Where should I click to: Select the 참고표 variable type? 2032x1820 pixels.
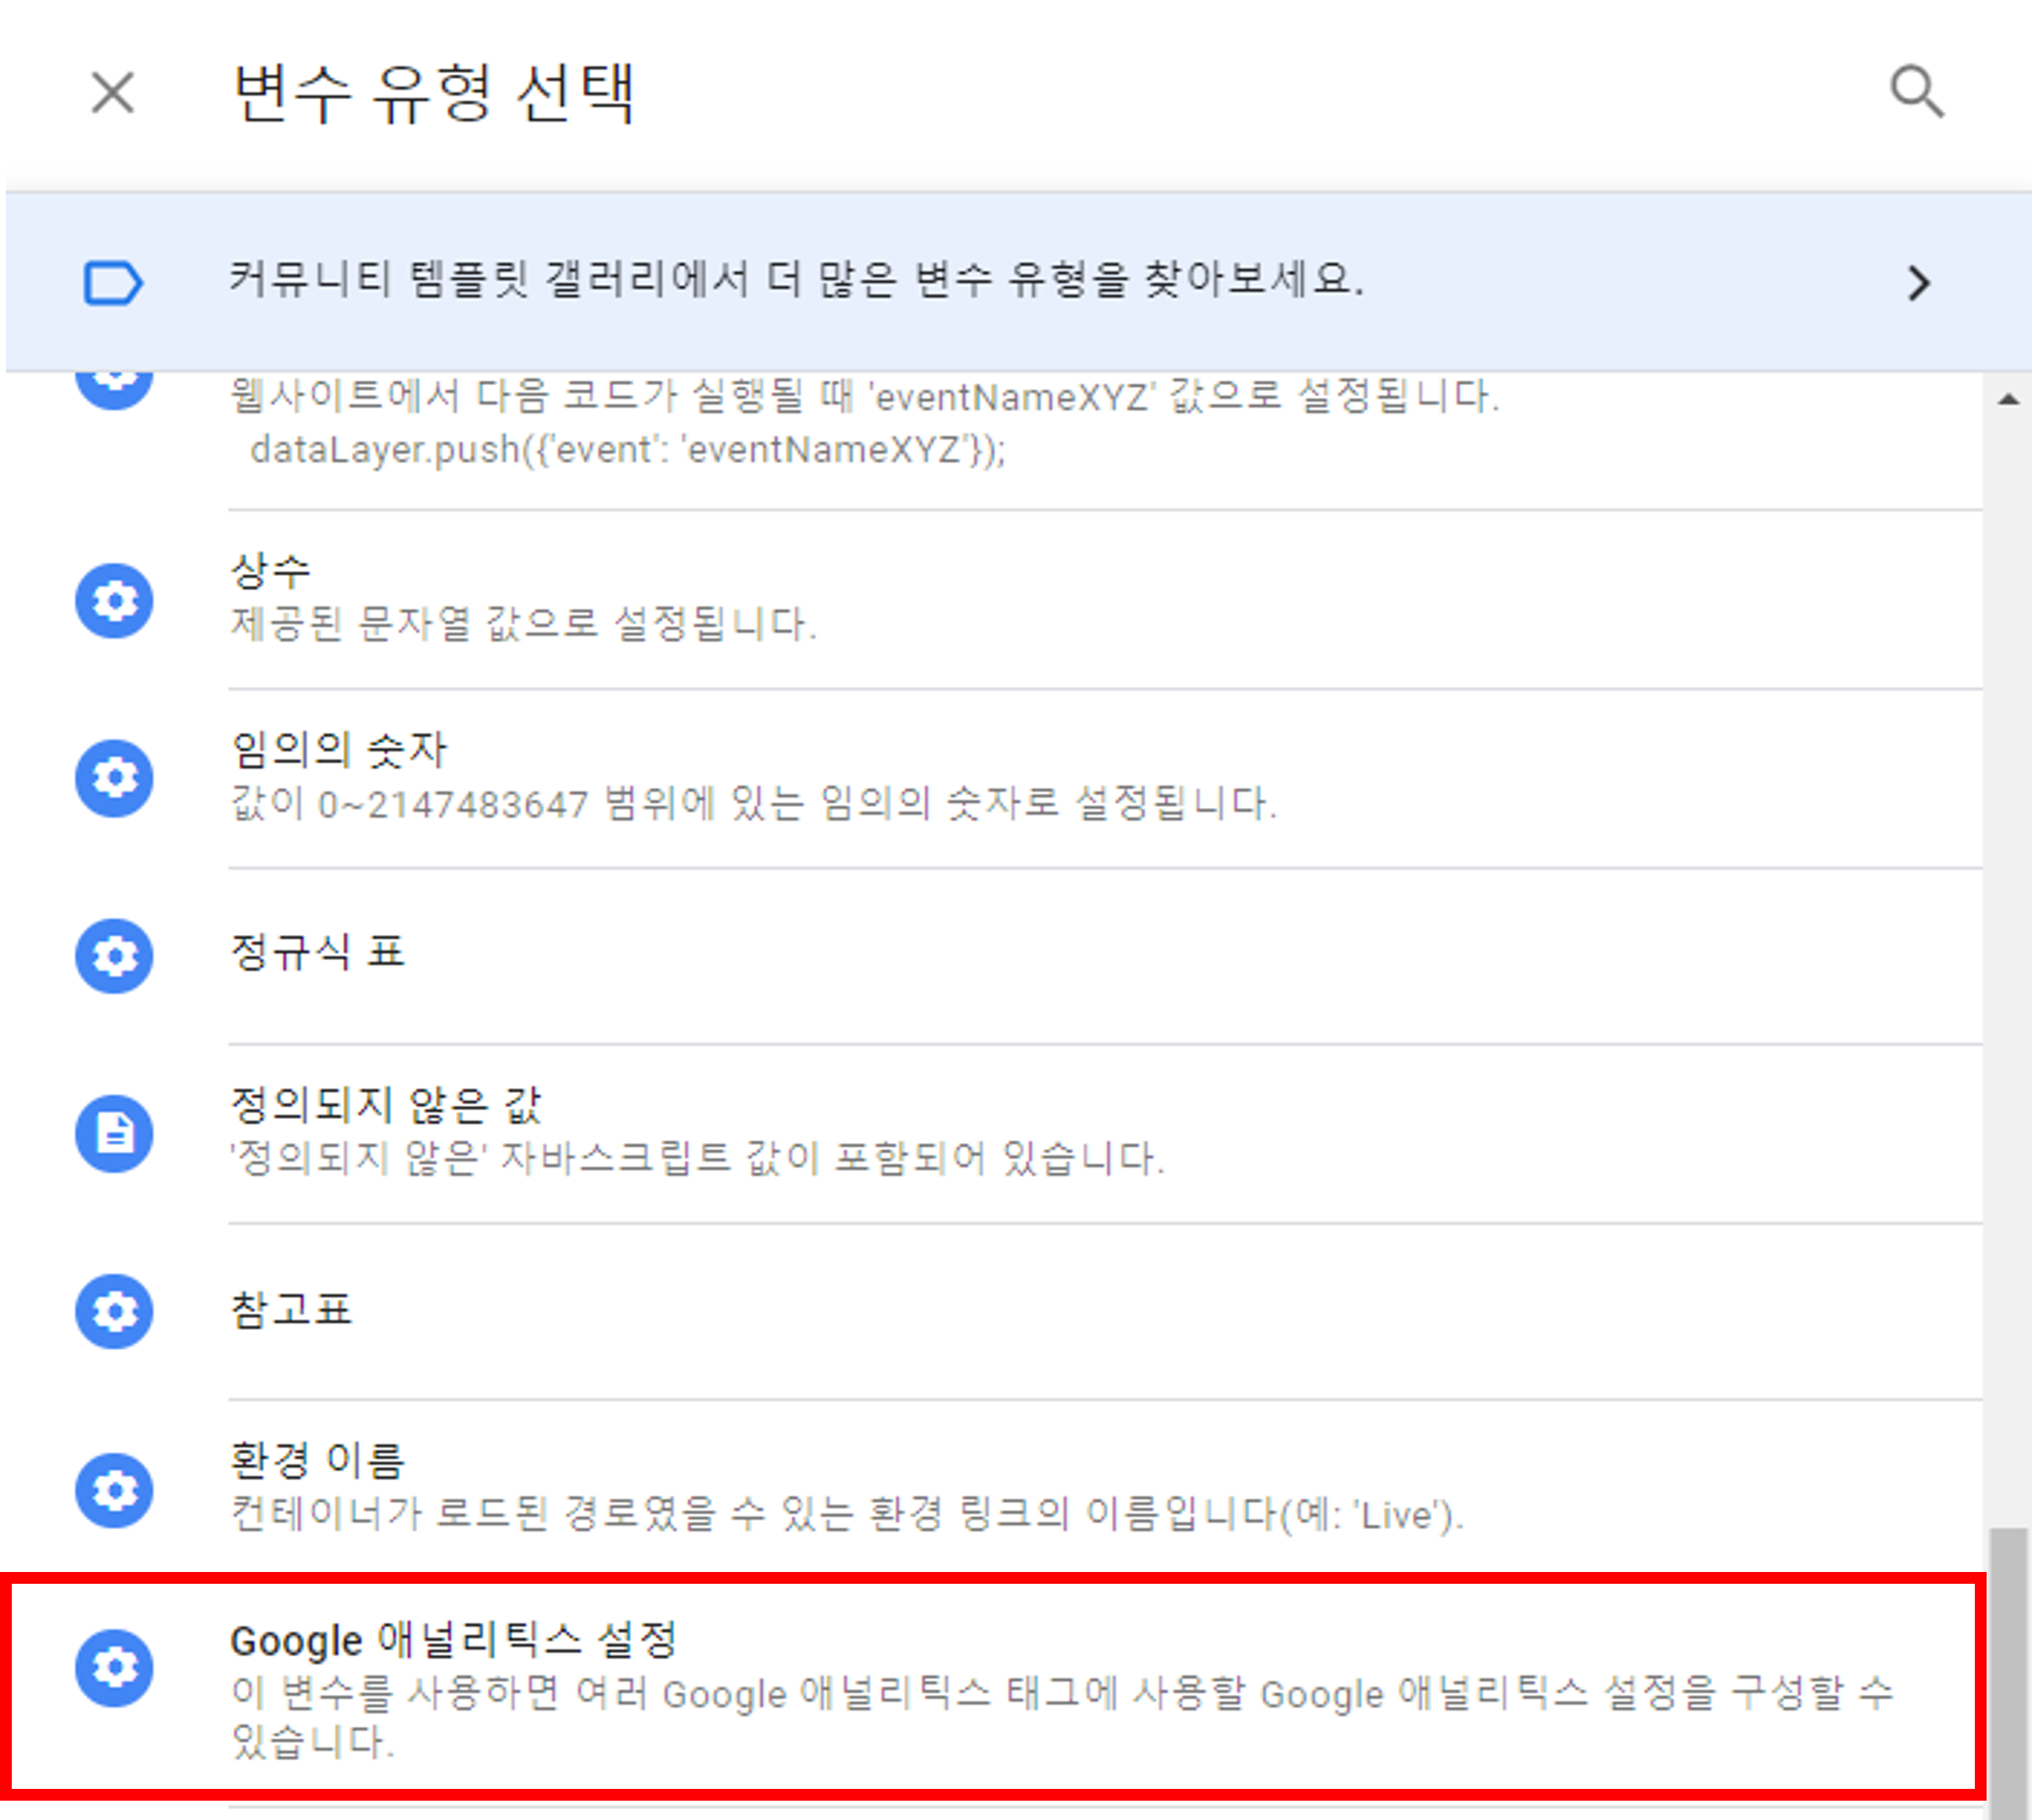coord(291,1310)
